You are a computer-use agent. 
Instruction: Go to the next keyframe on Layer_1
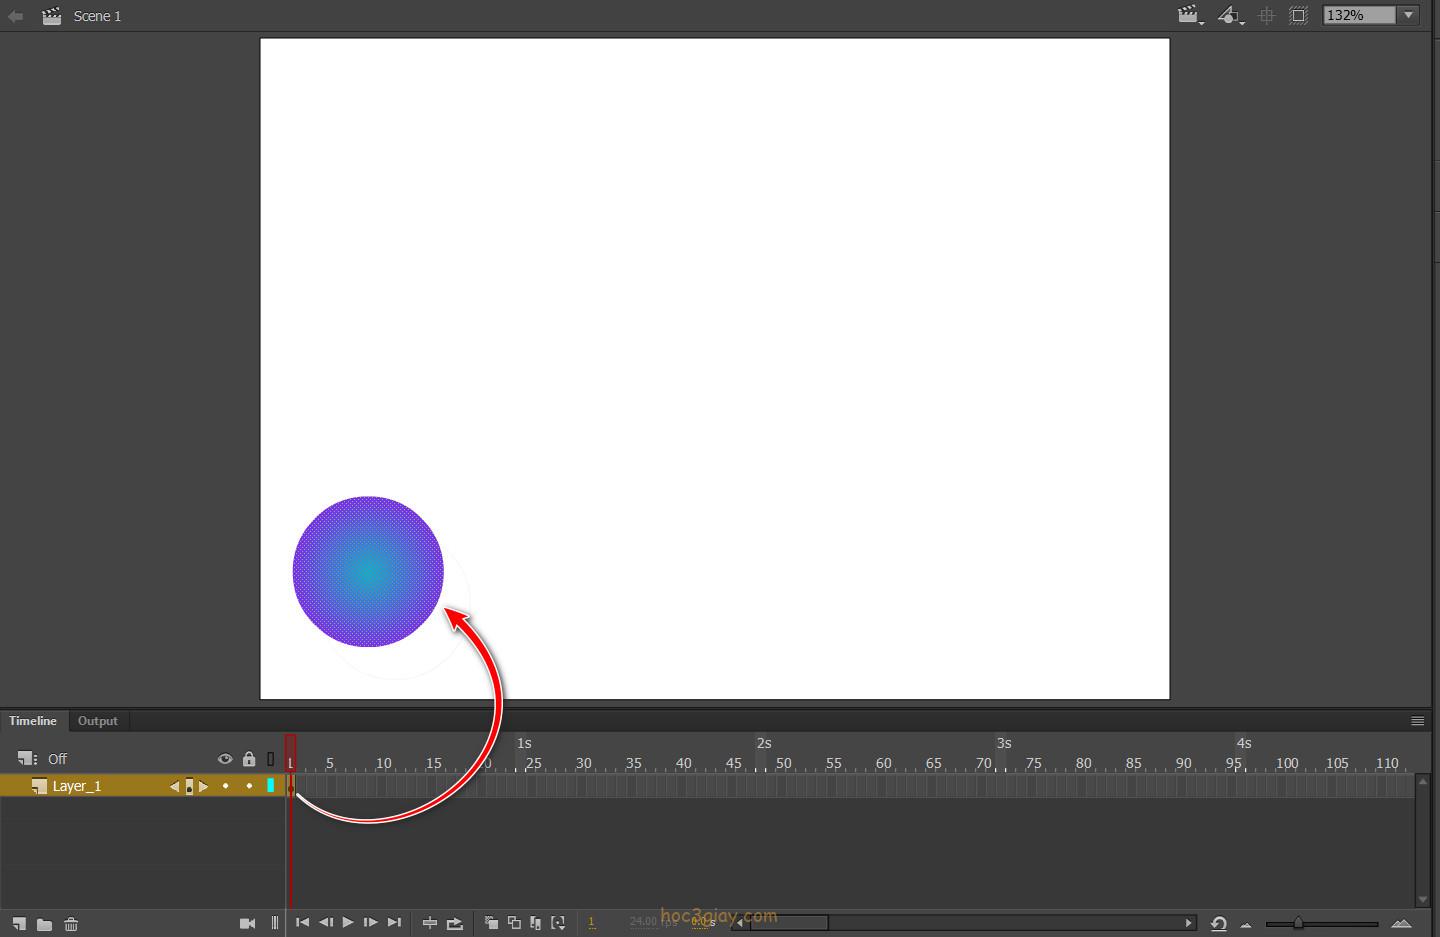203,787
